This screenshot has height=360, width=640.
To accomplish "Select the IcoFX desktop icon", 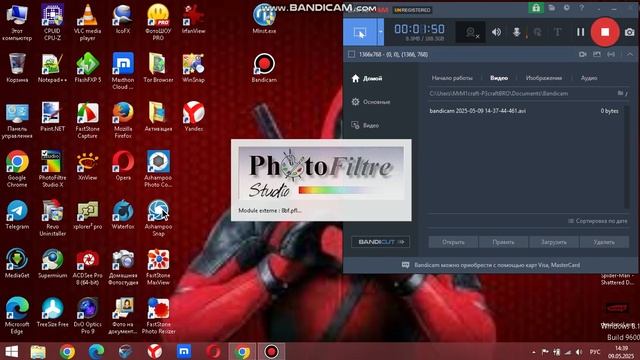I will pyautogui.click(x=123, y=20).
